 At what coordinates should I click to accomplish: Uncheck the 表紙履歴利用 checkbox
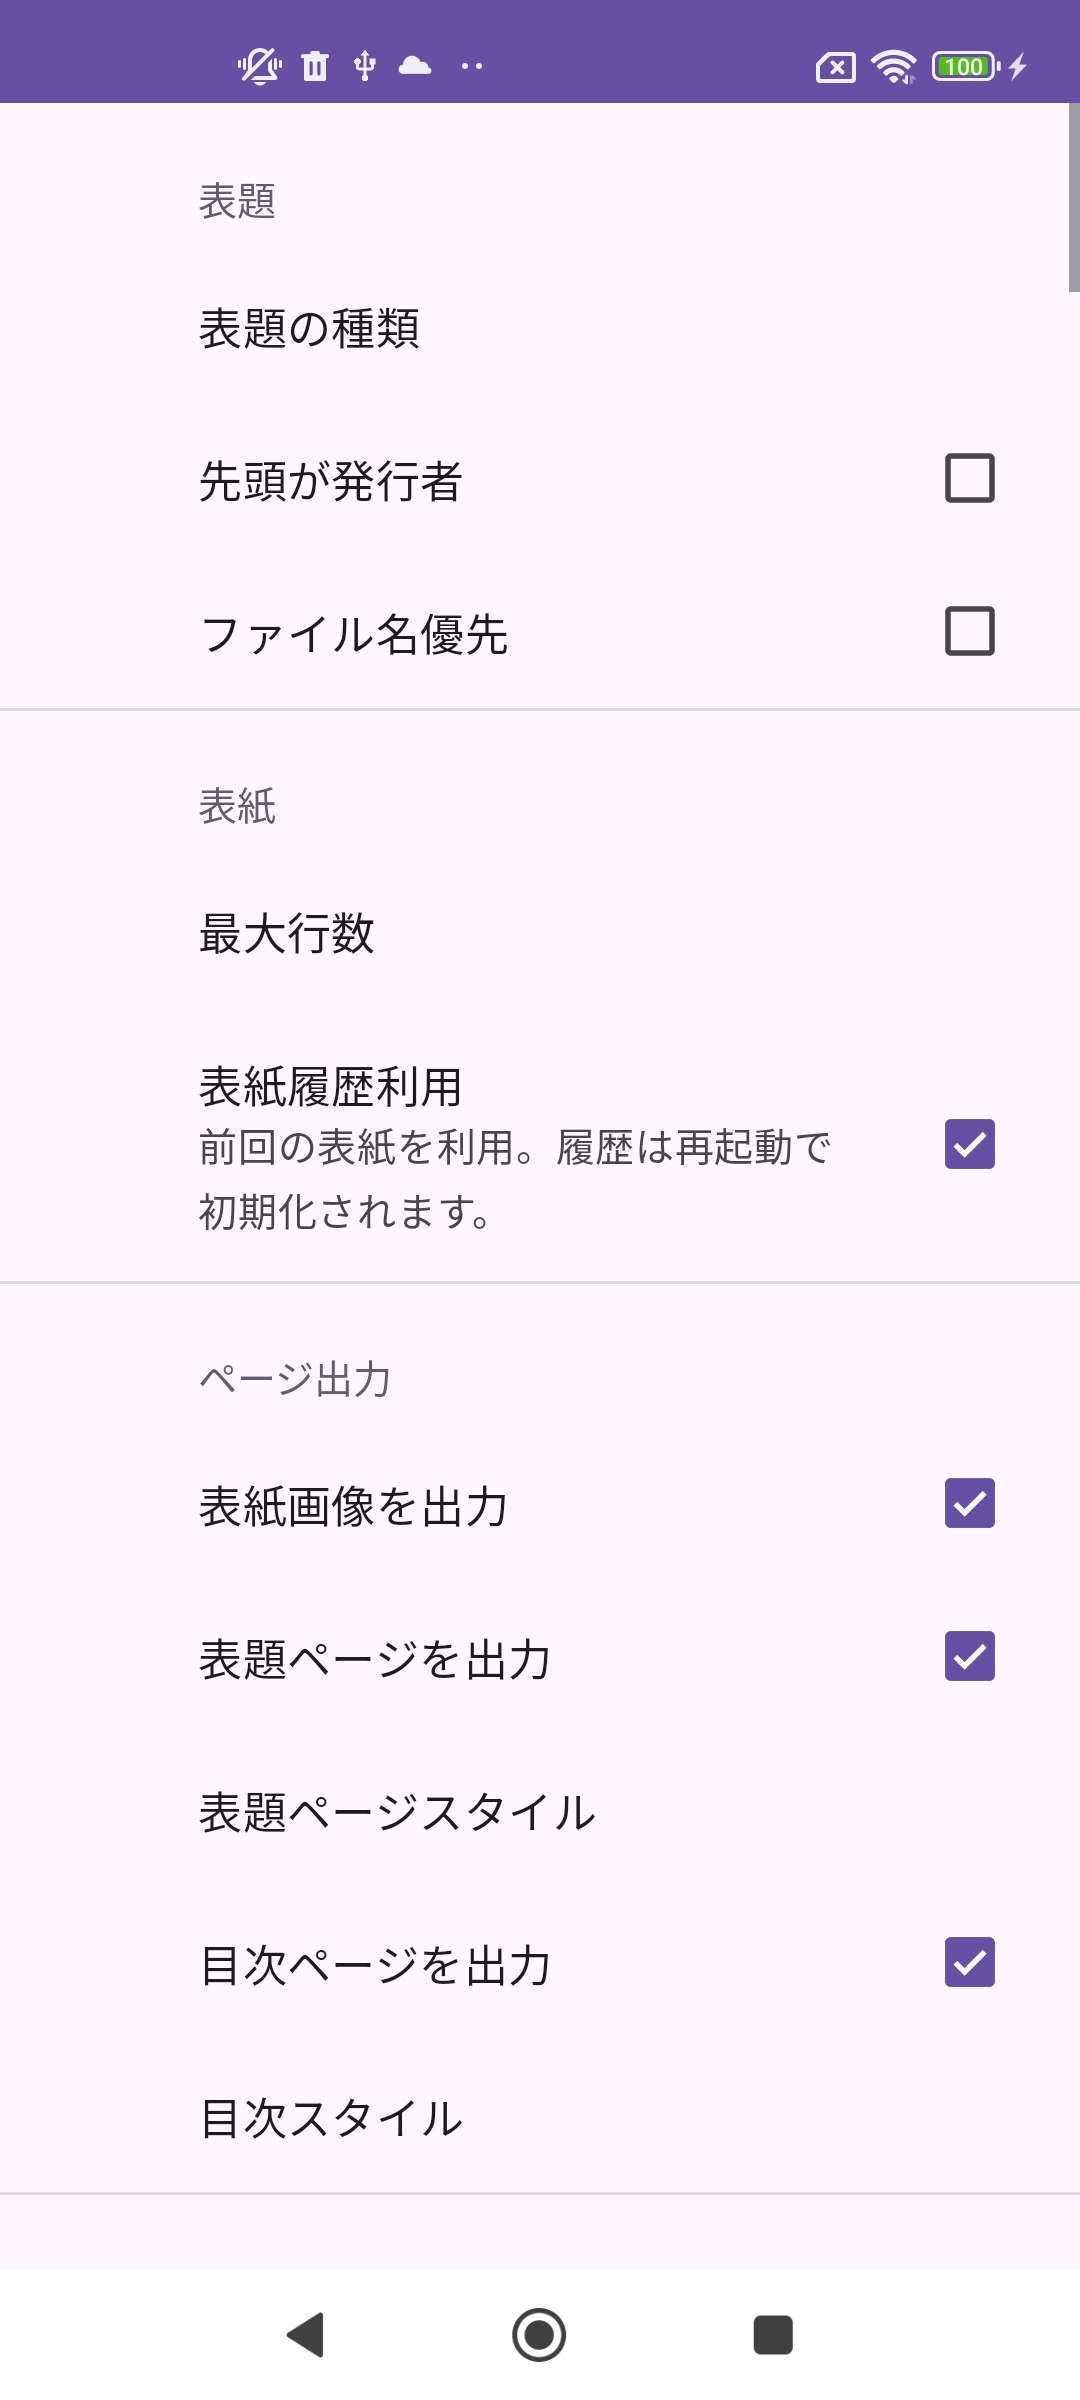click(969, 1144)
